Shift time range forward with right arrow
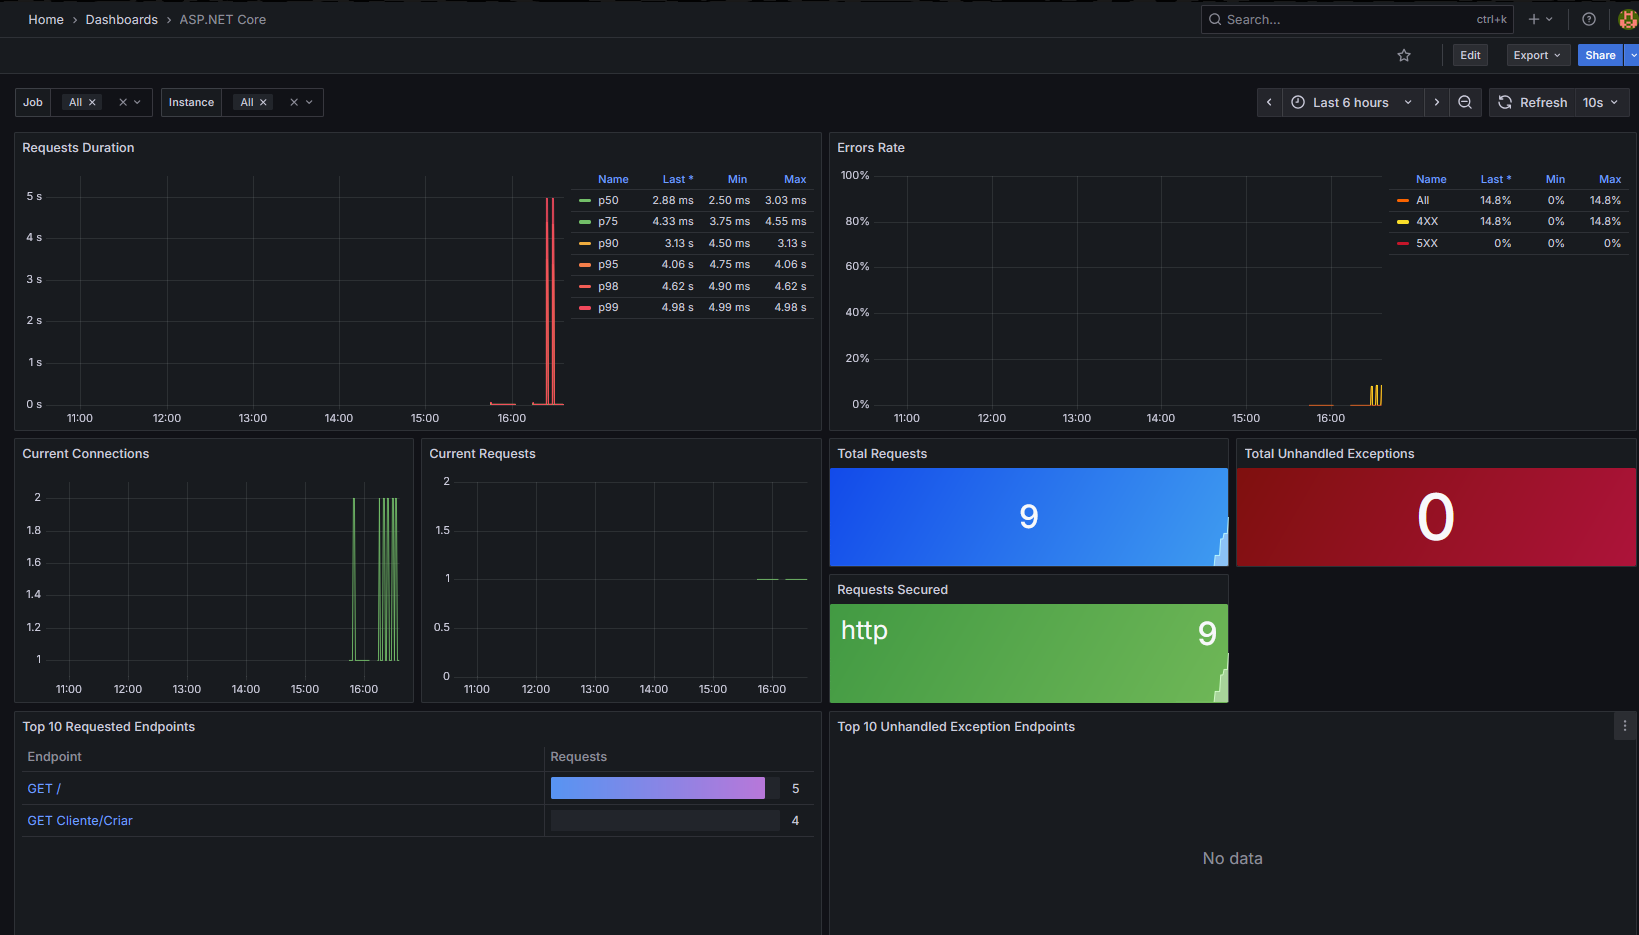The height and width of the screenshot is (935, 1639). click(x=1436, y=102)
